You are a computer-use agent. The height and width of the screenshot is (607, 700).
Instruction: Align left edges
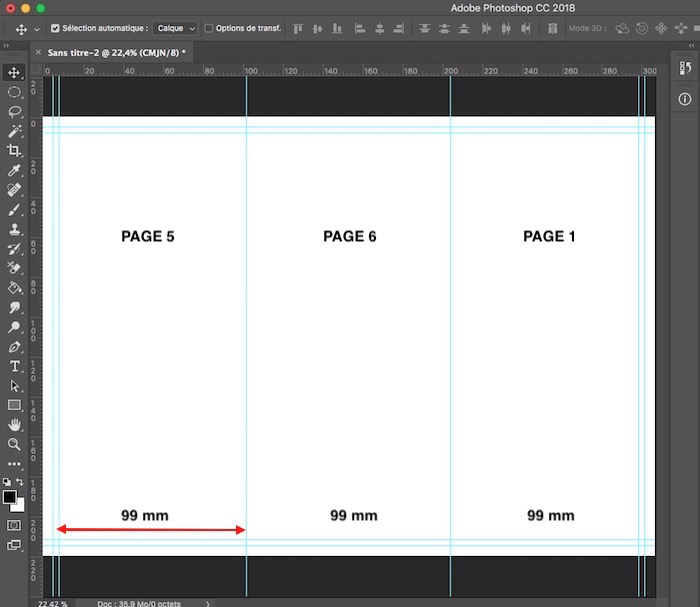360,29
